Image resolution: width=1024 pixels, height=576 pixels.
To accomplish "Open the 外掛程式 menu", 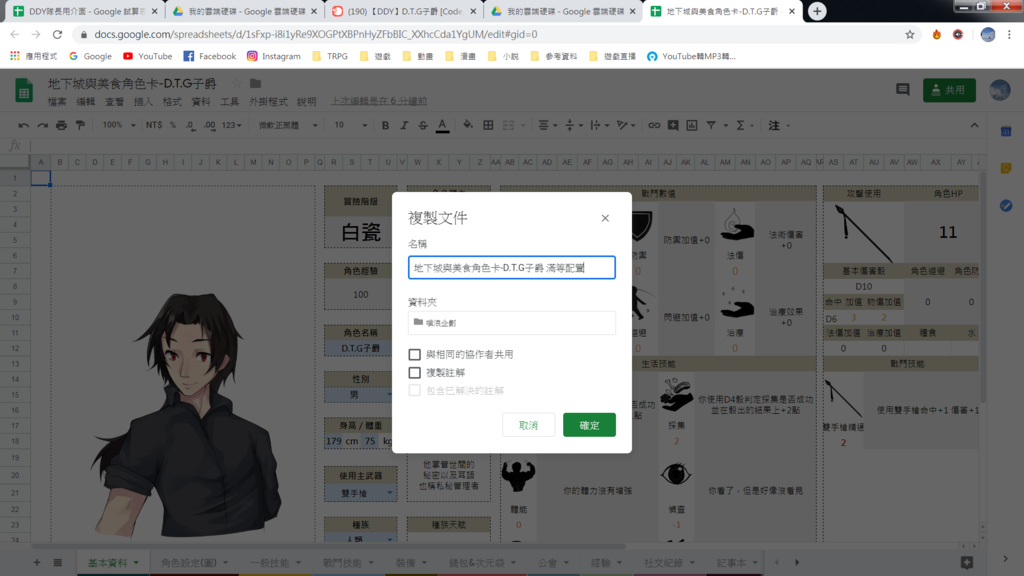I will (268, 101).
